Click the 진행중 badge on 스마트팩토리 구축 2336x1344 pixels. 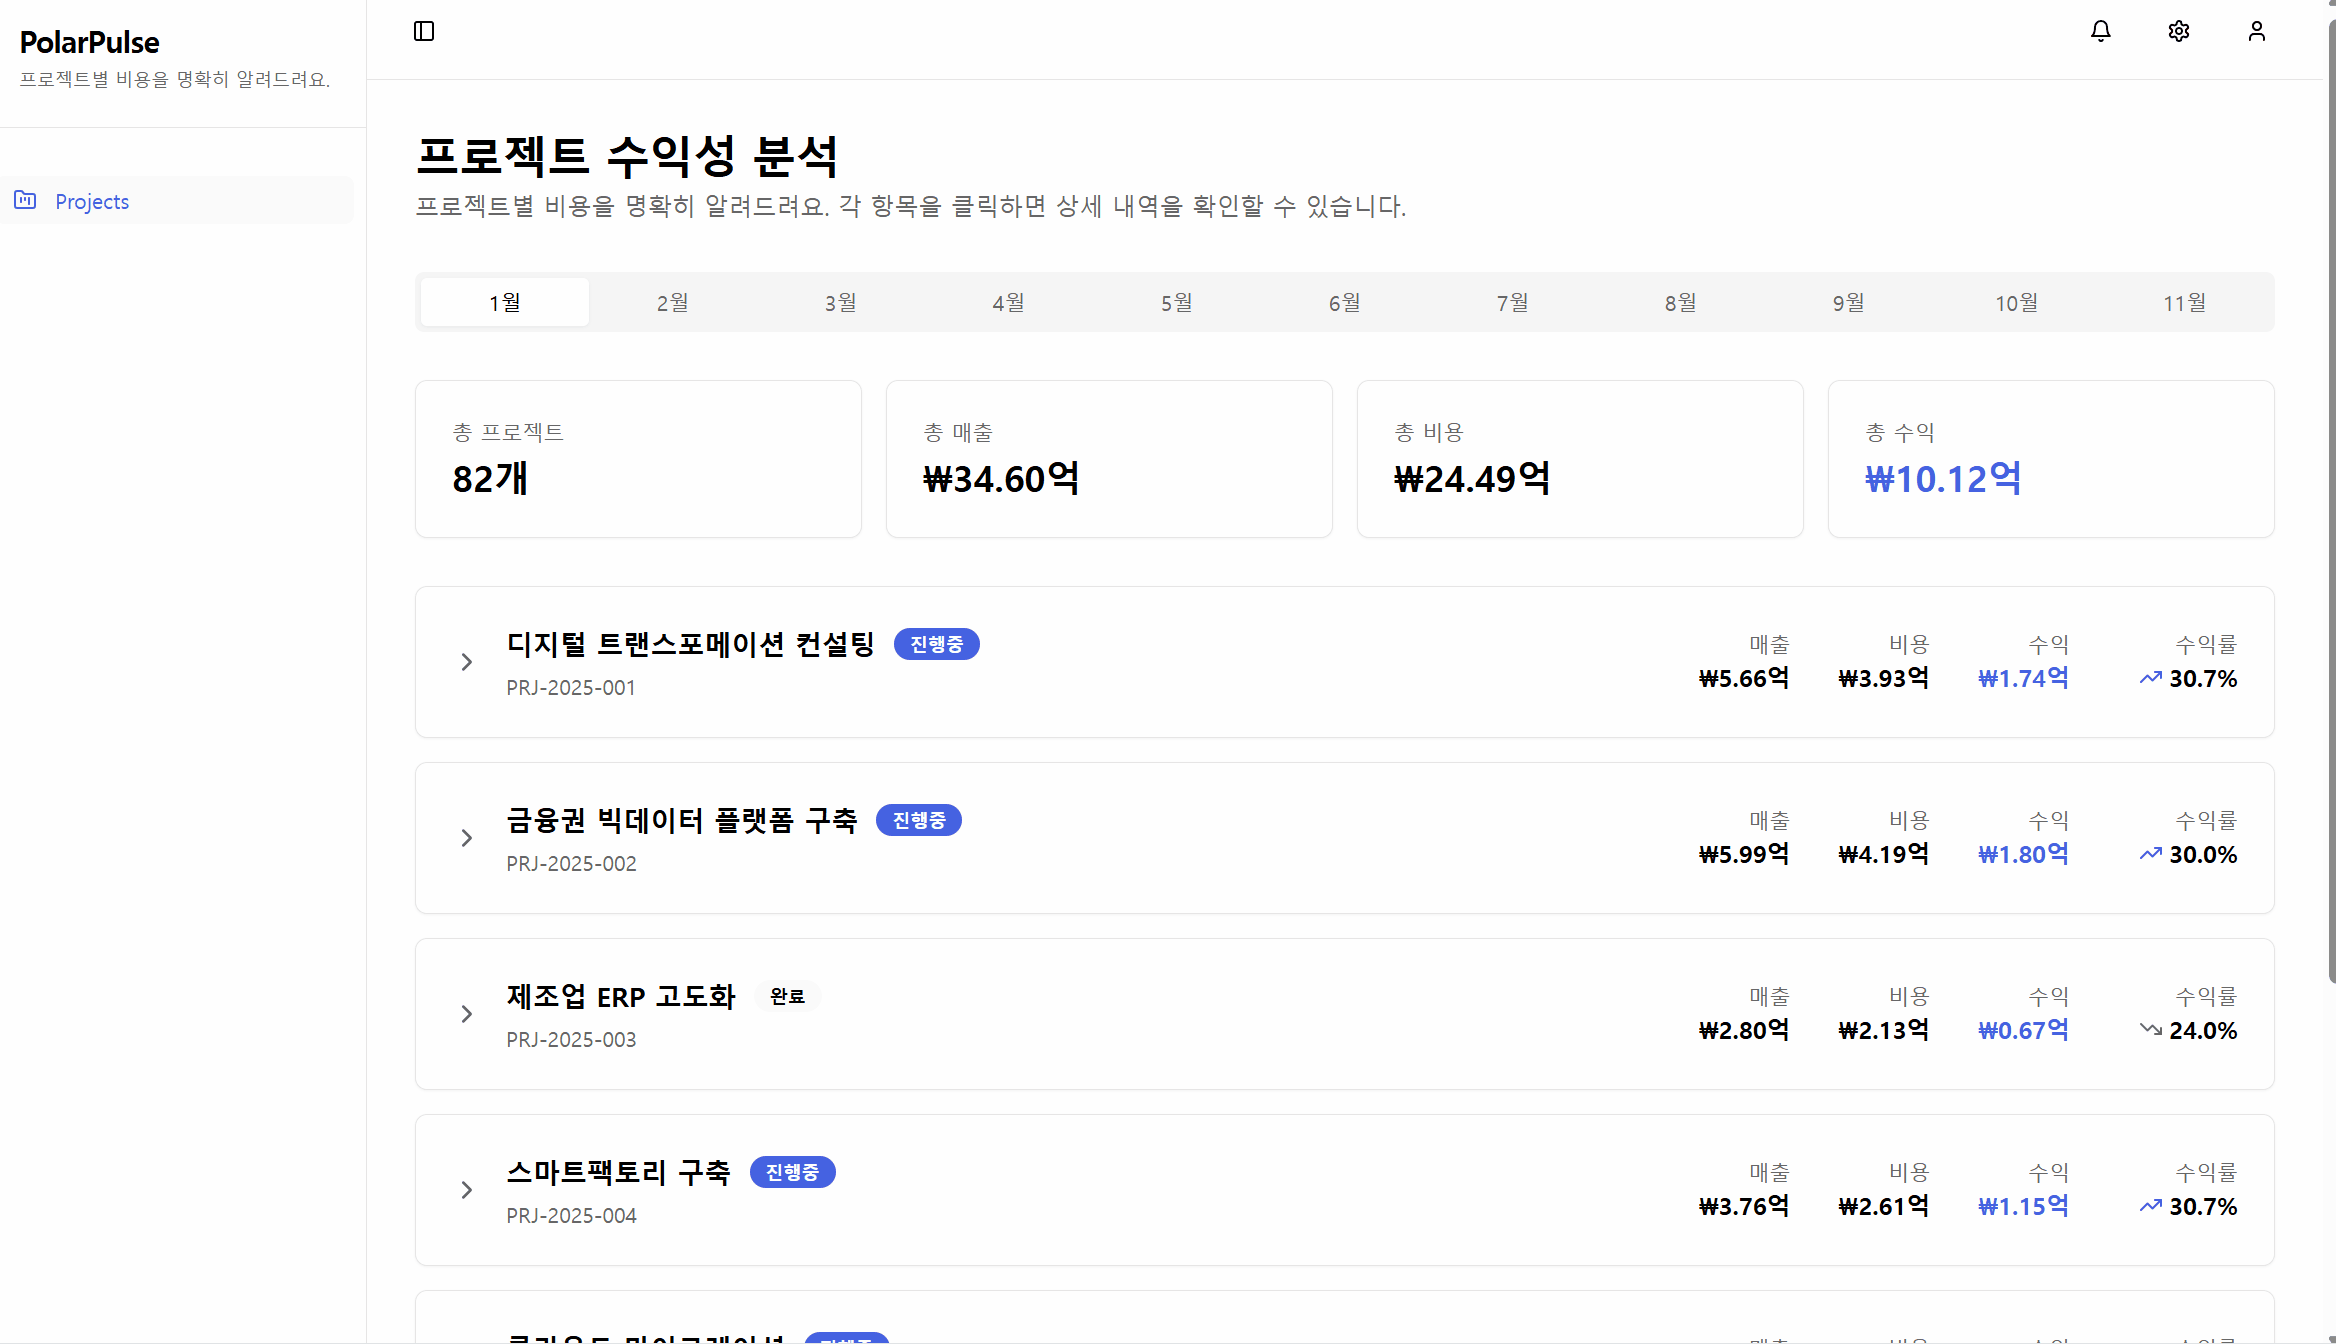792,1172
